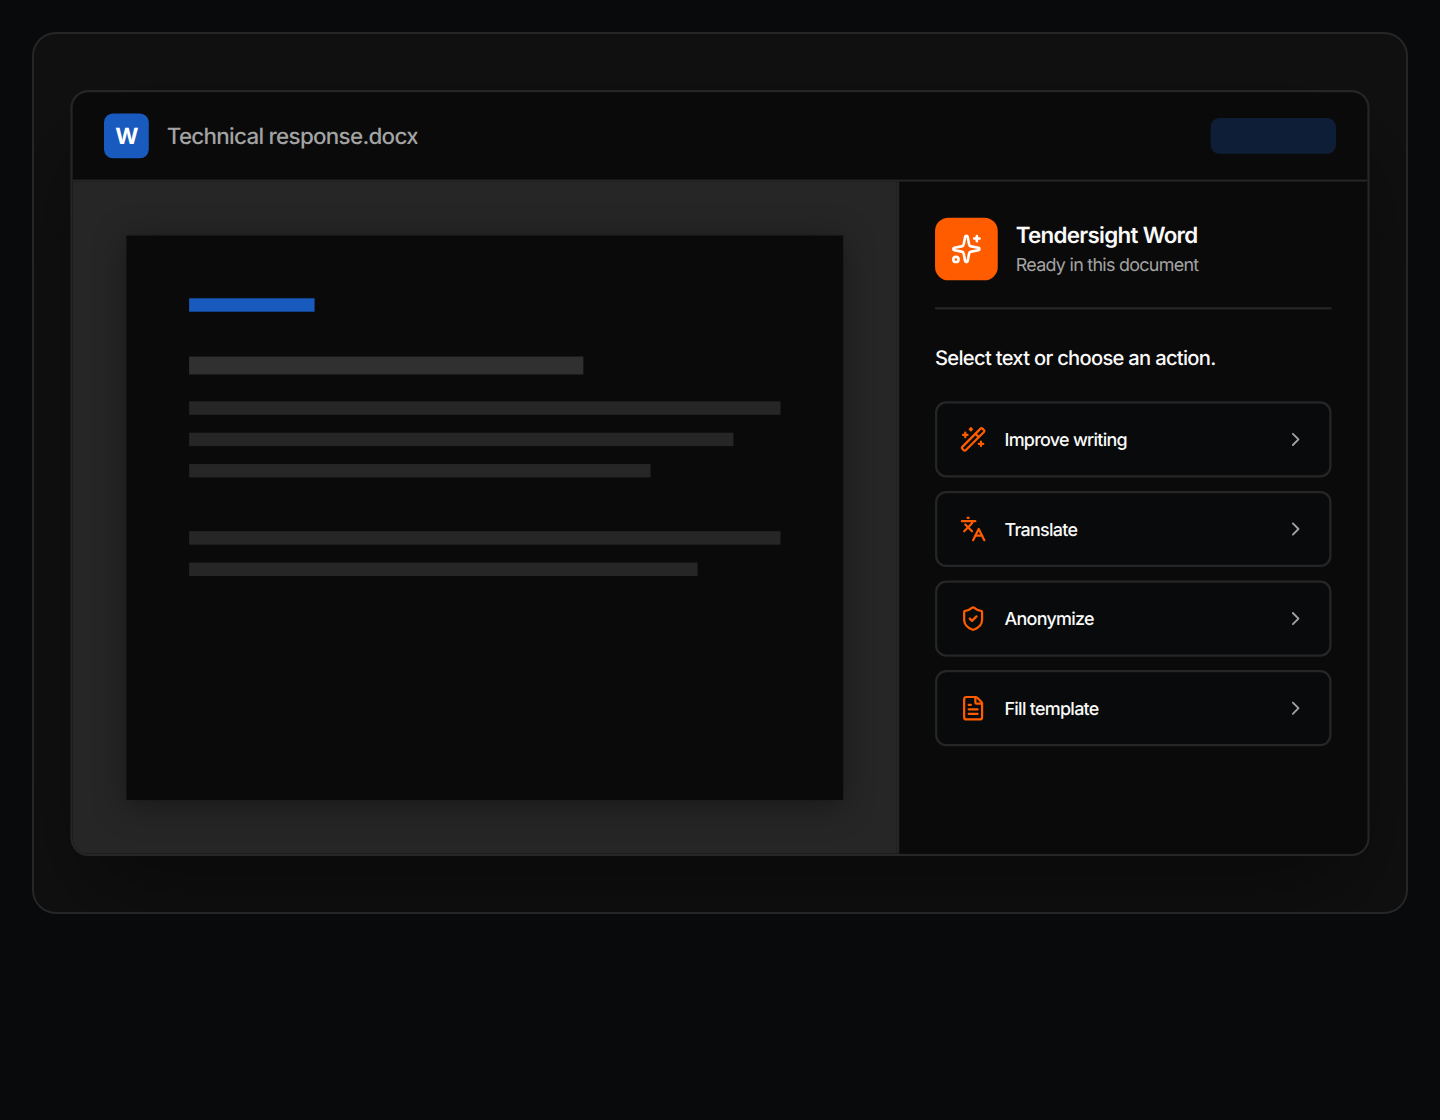Screen dimensions: 1440x1120
Task: Click the last paragraph line in document
Action: pos(443,569)
